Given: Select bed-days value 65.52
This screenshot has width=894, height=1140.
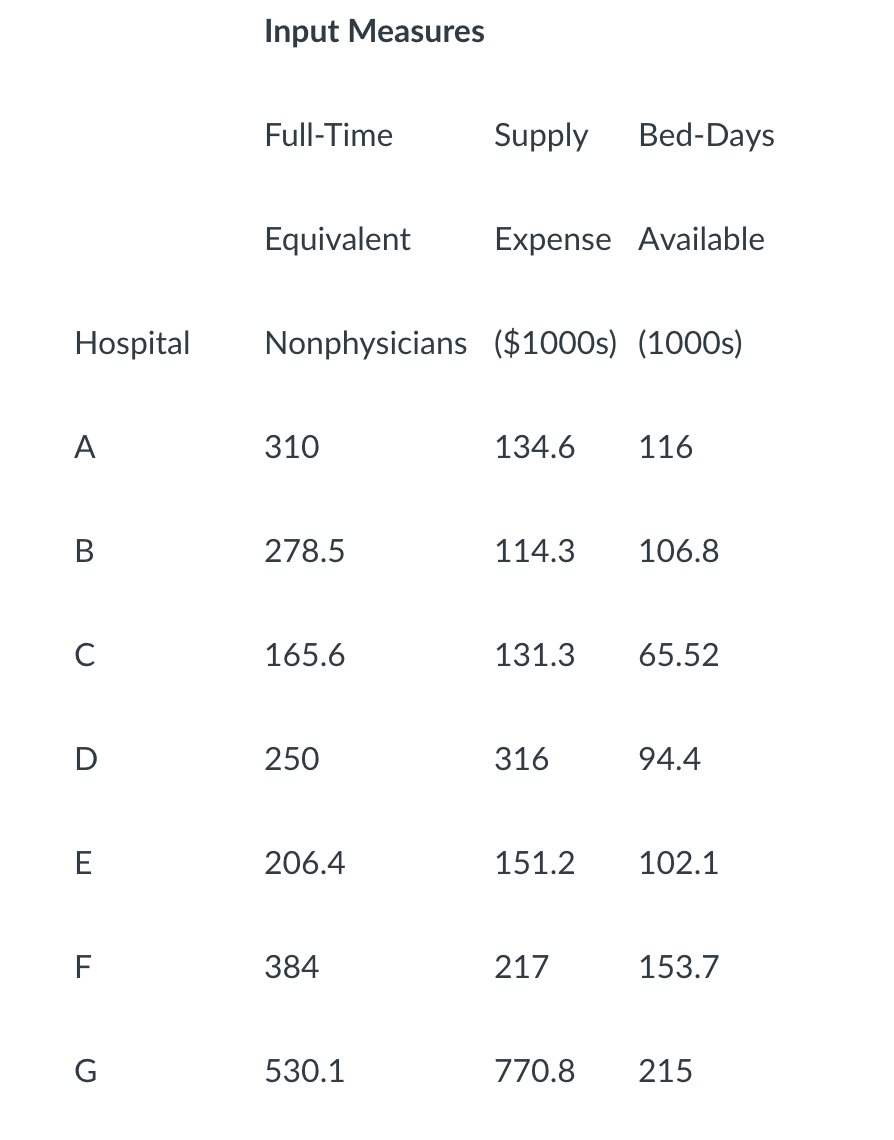Looking at the screenshot, I should click(678, 655).
